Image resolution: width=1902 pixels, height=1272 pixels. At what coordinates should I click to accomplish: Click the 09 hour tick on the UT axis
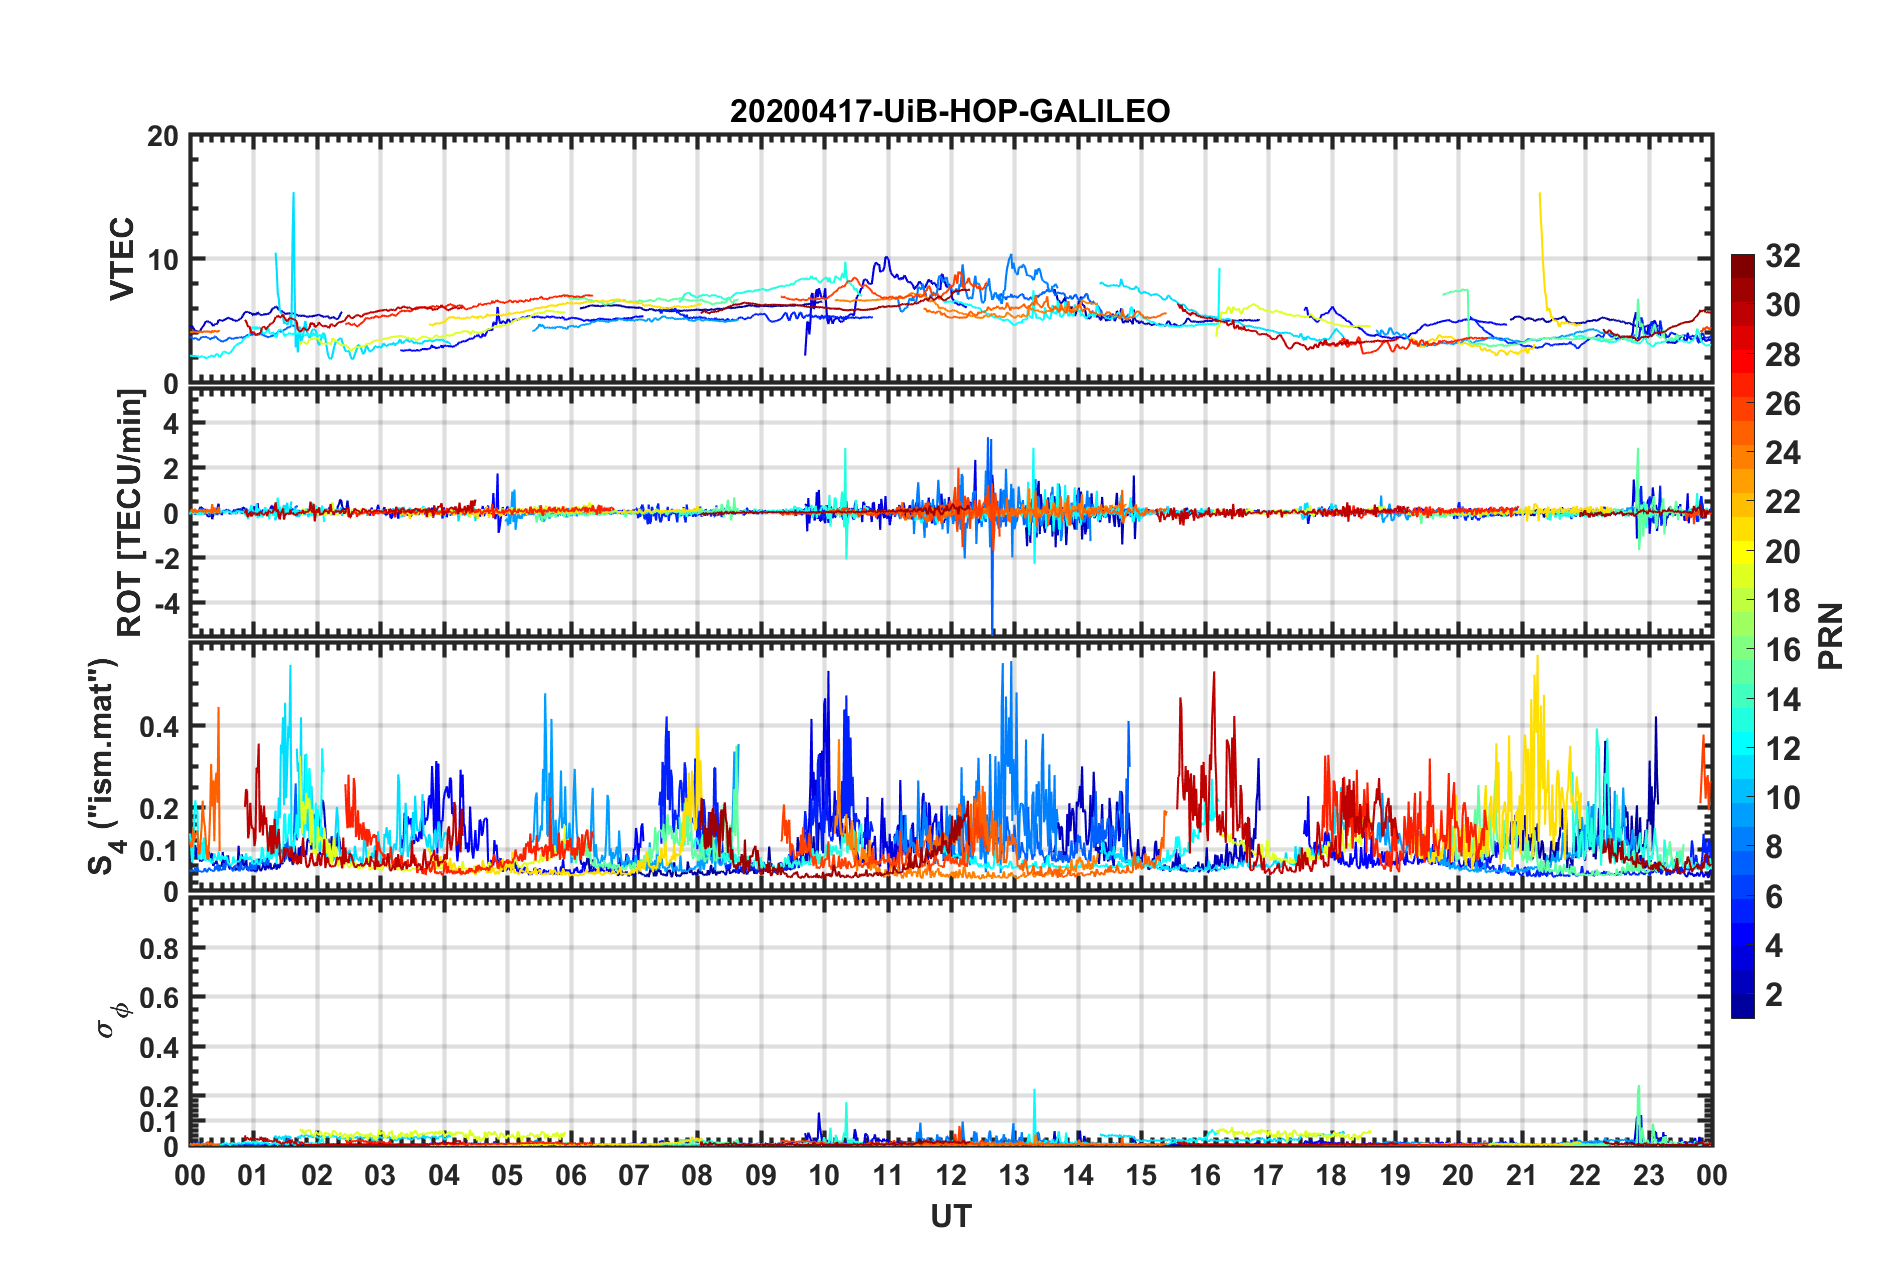(761, 1175)
